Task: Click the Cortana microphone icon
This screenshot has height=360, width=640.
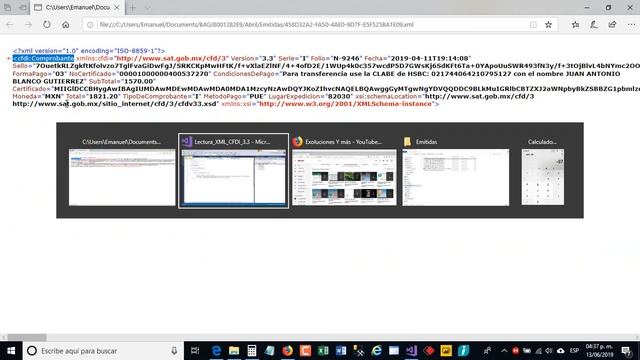Action: [174, 351]
